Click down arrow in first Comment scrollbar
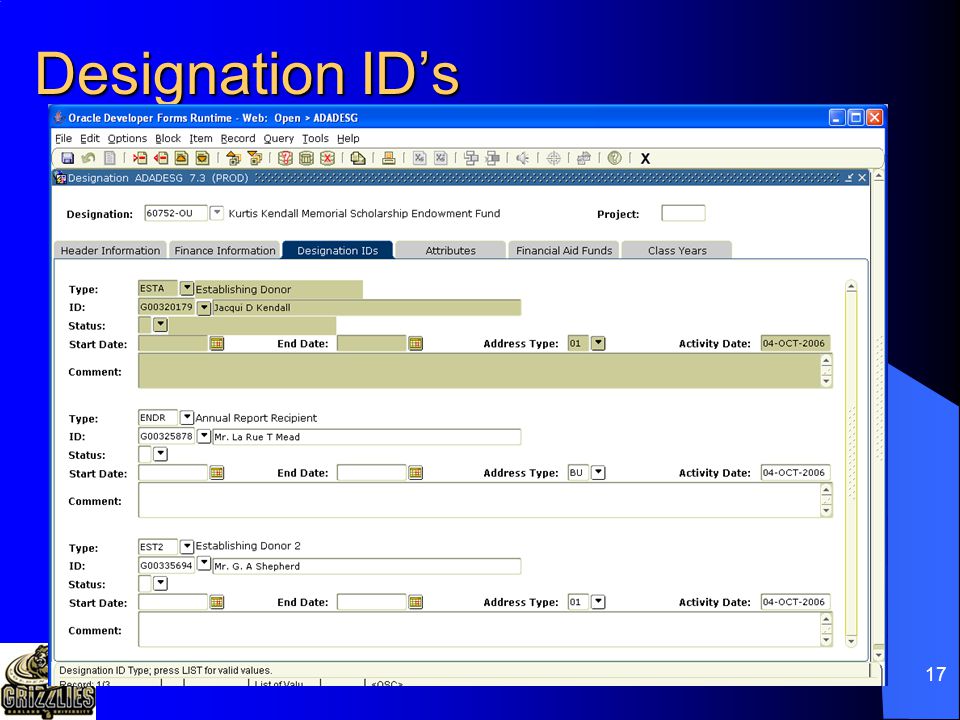Screen dimensions: 960x720 click(x=826, y=381)
